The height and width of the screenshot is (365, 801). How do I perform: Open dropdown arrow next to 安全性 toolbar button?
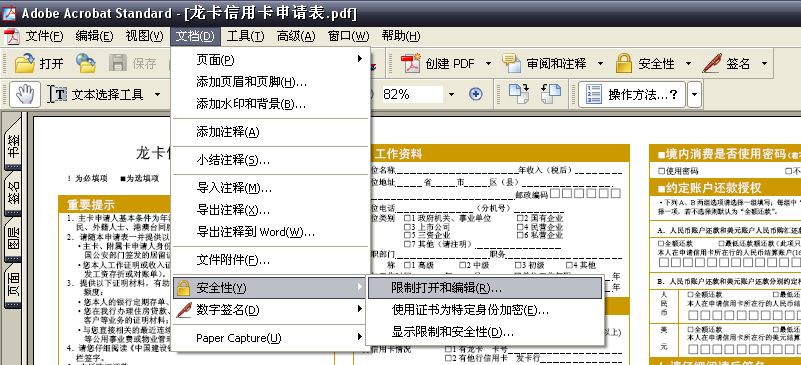click(x=688, y=64)
